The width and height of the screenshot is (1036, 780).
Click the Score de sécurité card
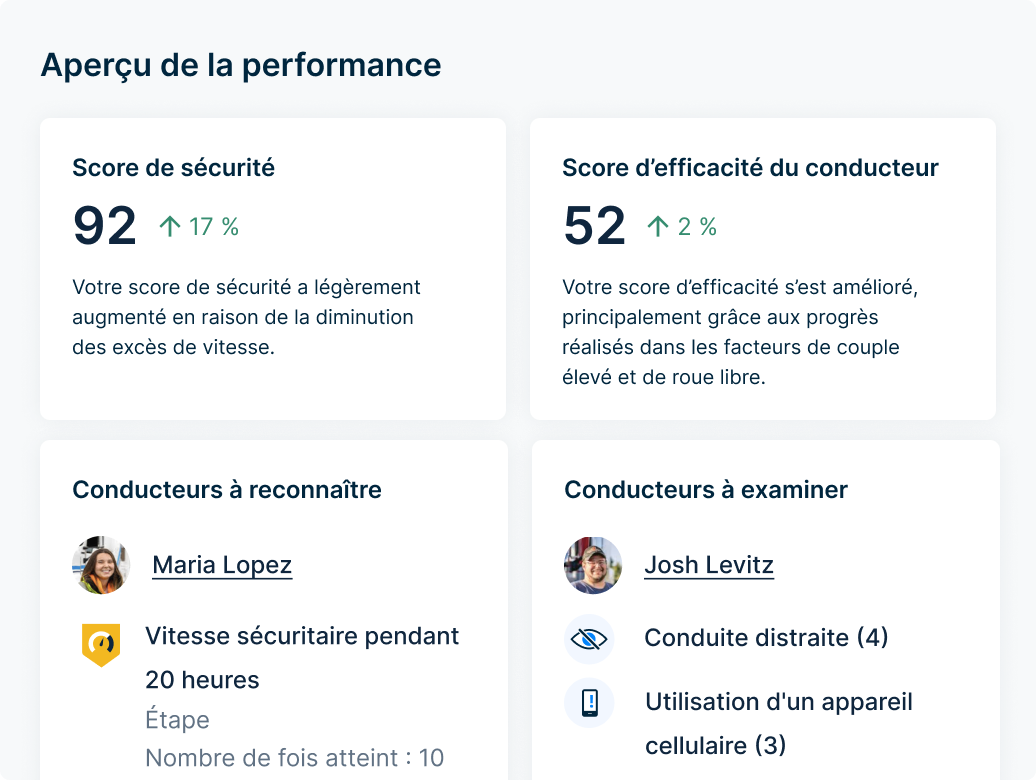(x=272, y=267)
